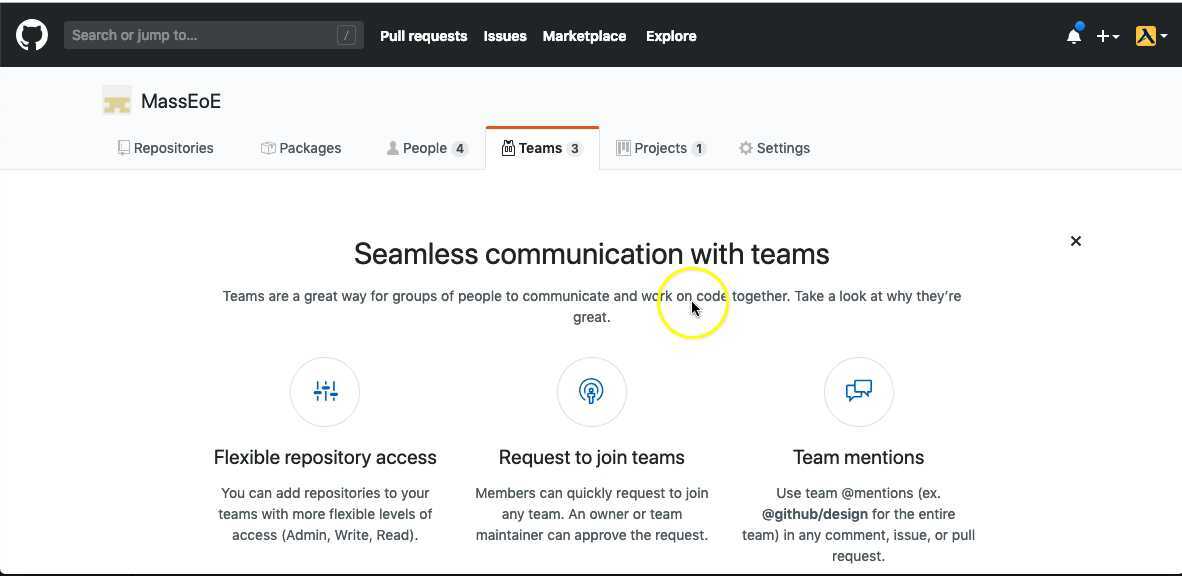Image resolution: width=1182 pixels, height=576 pixels.
Task: Focus the Search or jump to field
Action: (x=213, y=35)
